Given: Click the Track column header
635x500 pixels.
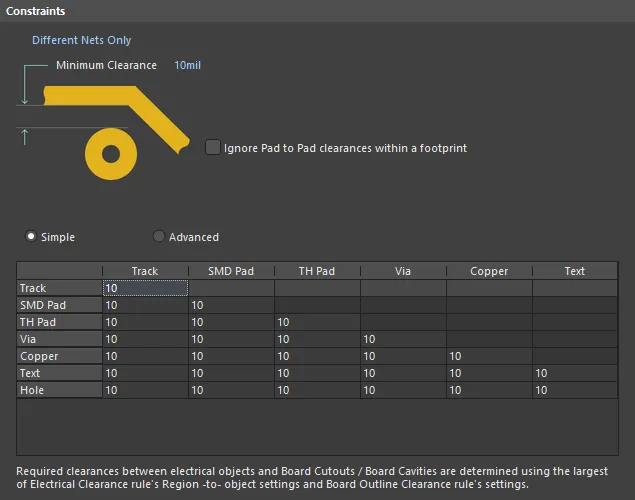Looking at the screenshot, I should tap(145, 271).
